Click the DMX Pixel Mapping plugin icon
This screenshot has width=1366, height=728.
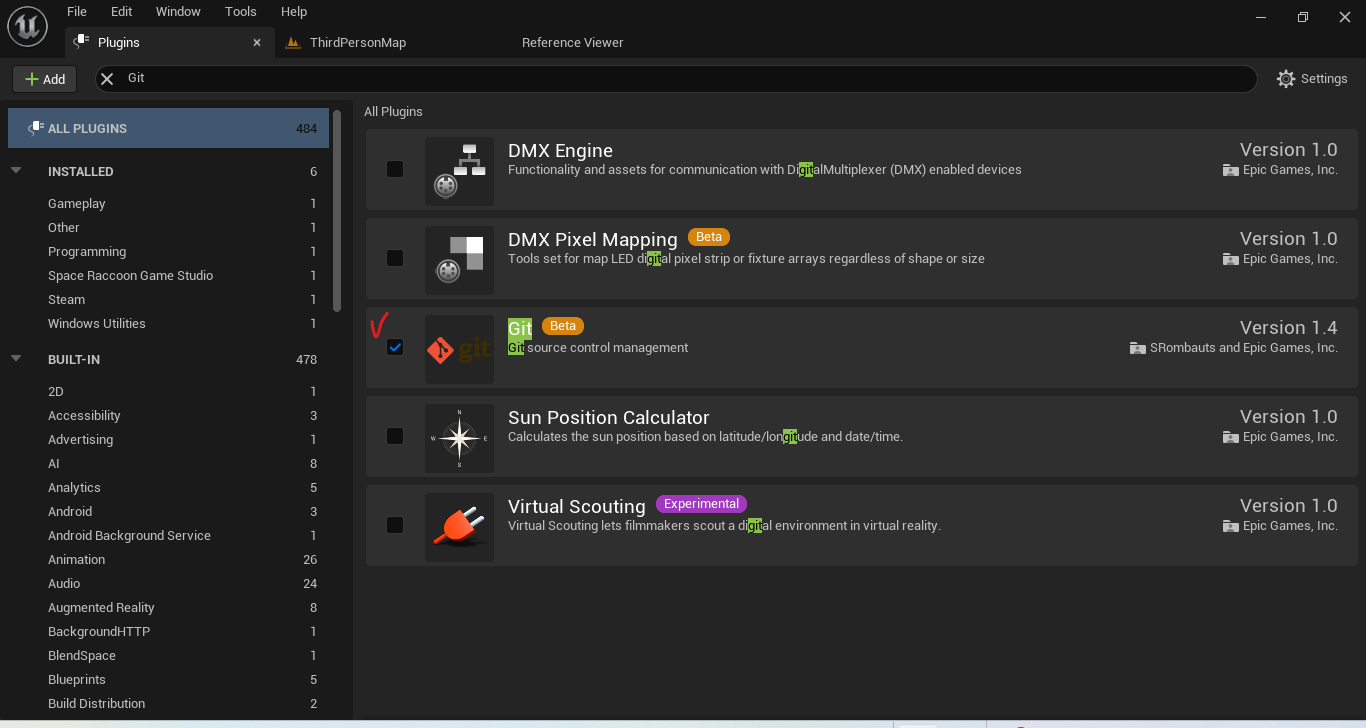459,260
